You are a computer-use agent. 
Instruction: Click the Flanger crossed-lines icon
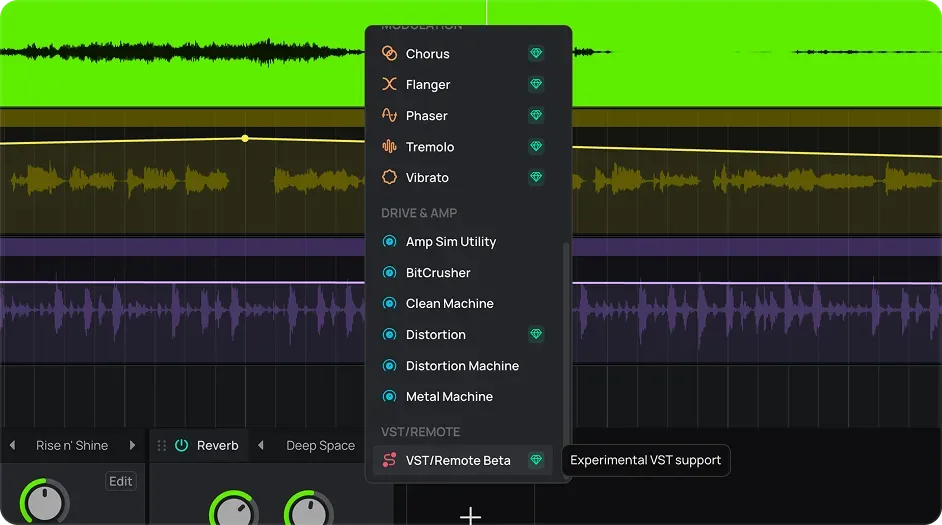tap(389, 84)
